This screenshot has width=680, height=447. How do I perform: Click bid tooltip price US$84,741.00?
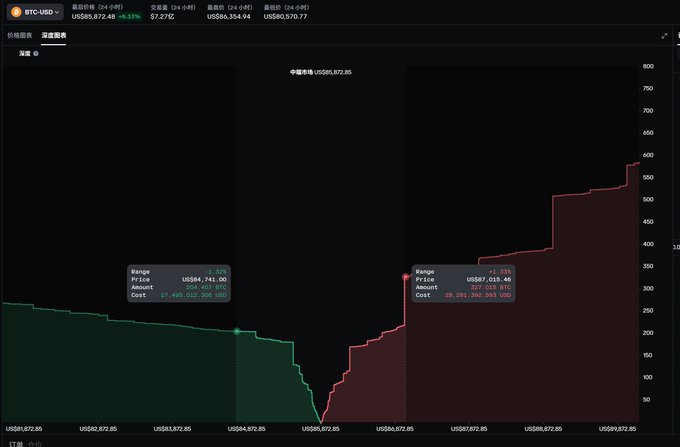pos(204,280)
